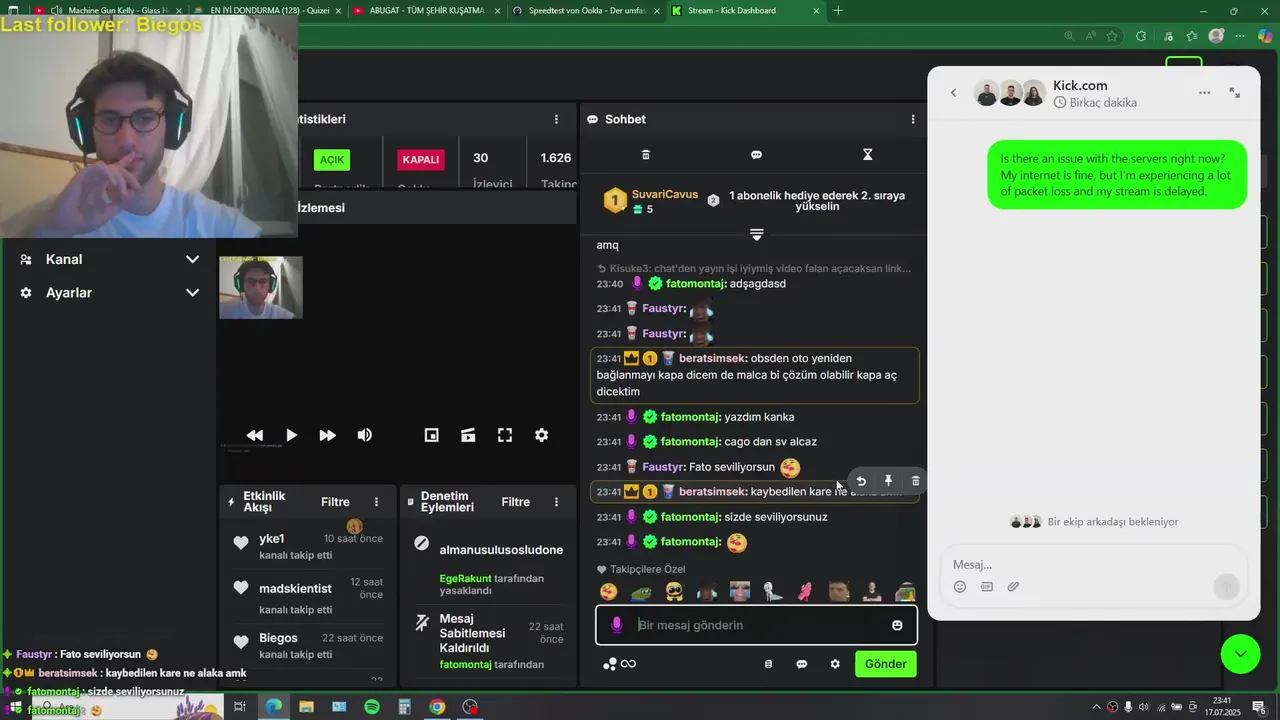Open chat settings gear beside Gönder
Viewport: 1280px width, 720px height.
pos(835,664)
